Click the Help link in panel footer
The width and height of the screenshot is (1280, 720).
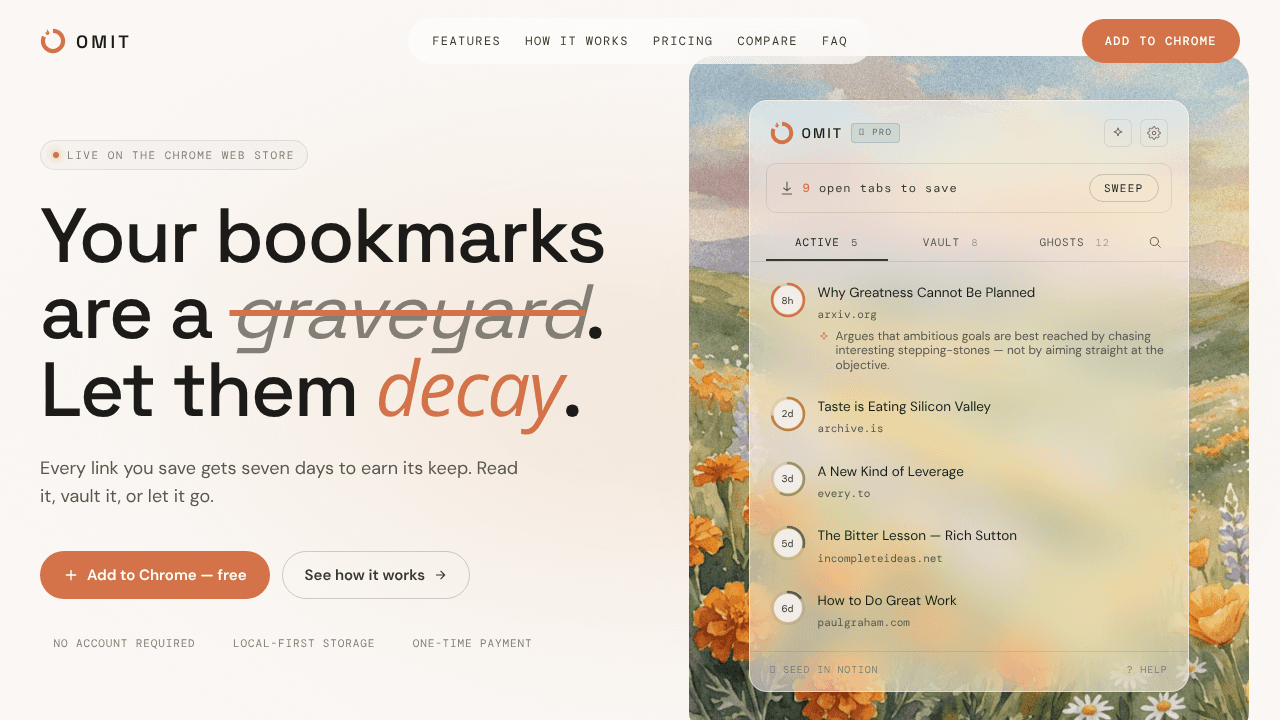click(1147, 670)
